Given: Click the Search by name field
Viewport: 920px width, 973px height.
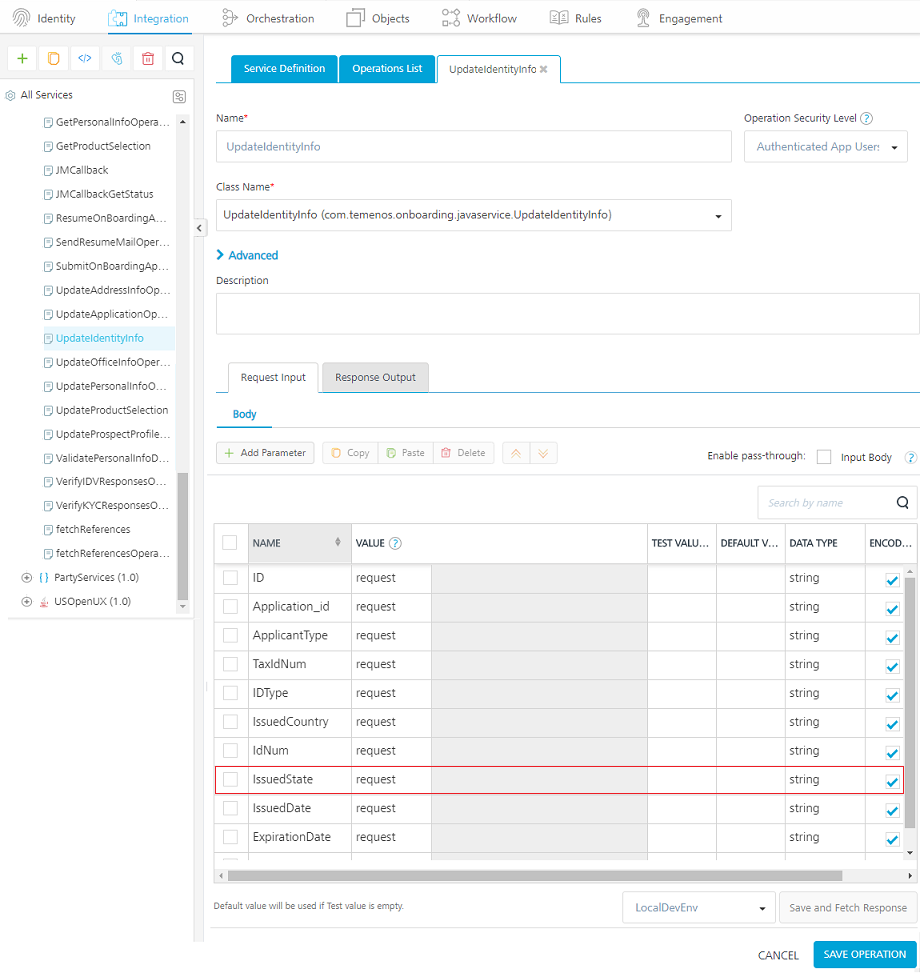Looking at the screenshot, I should click(x=825, y=503).
